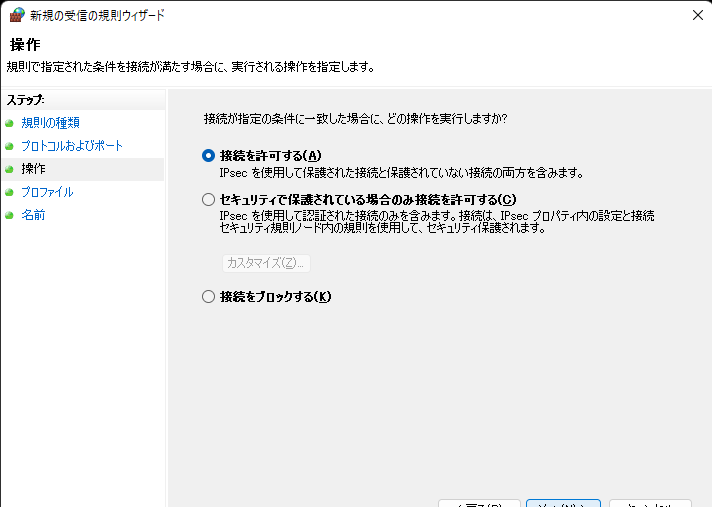The image size is (712, 507).
Task: Select セキュリティで保護されている場合のみ接続を許可する radio option
Action: (x=208, y=199)
